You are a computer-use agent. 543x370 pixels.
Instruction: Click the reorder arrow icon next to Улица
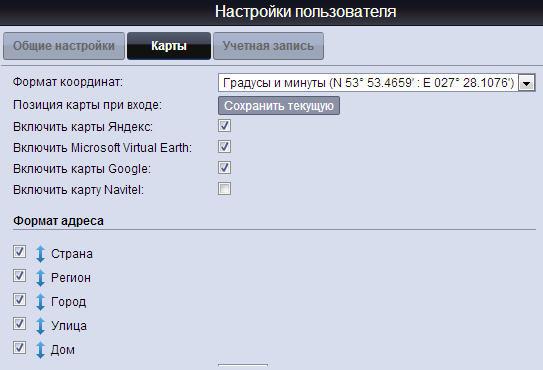click(41, 326)
